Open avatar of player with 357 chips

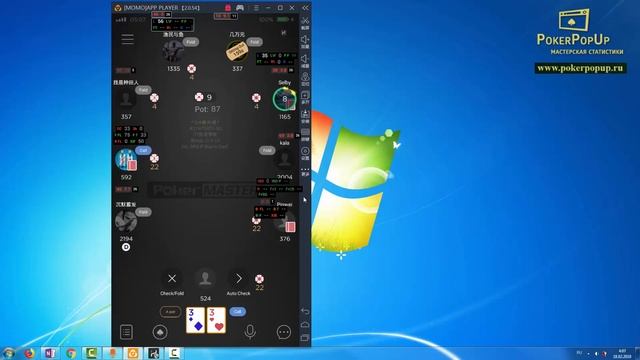pyautogui.click(x=126, y=100)
